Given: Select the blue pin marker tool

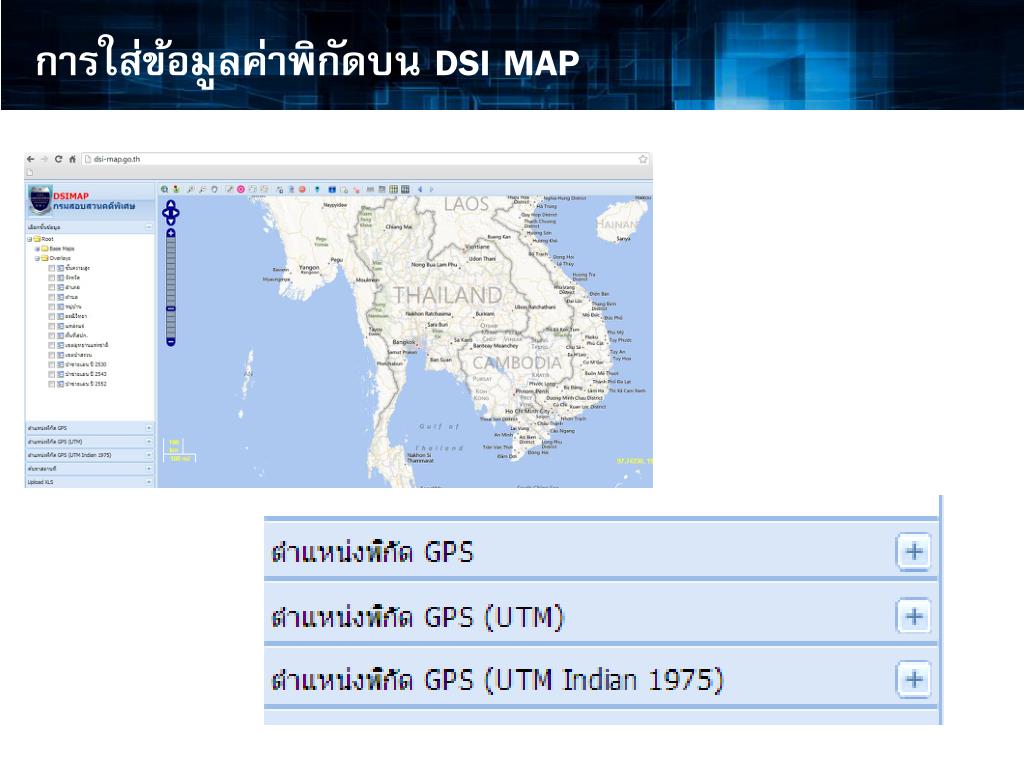Looking at the screenshot, I should click(x=317, y=189).
